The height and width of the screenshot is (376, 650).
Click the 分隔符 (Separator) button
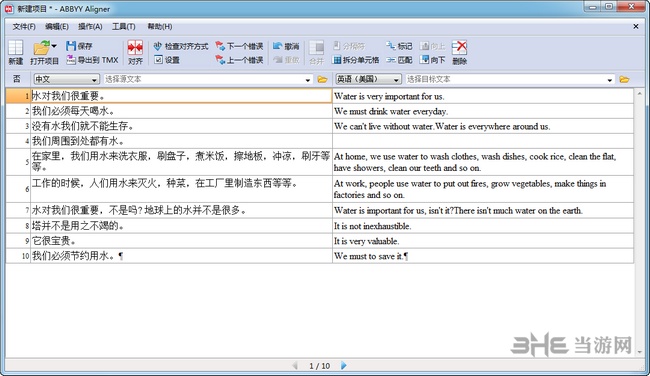(349, 46)
